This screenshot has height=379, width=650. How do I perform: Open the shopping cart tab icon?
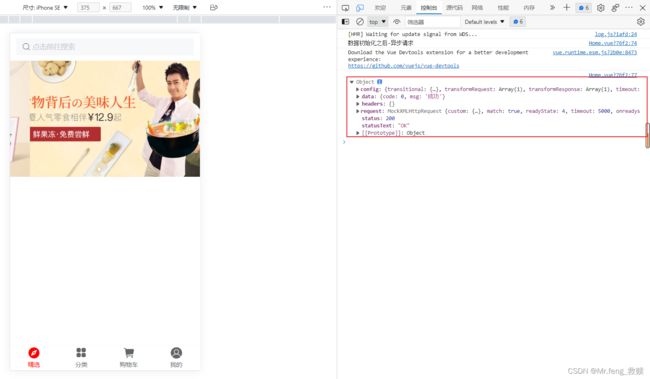tap(129, 353)
